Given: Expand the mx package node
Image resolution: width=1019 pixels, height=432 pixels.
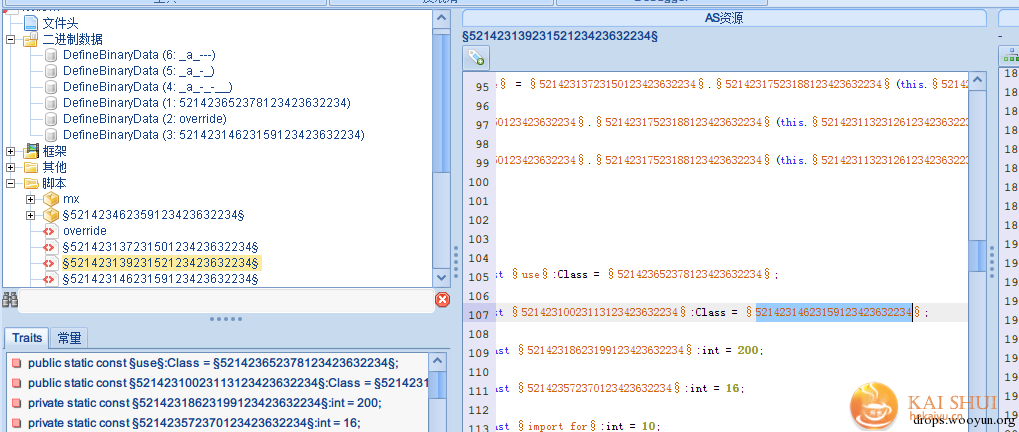Looking at the screenshot, I should (x=31, y=199).
